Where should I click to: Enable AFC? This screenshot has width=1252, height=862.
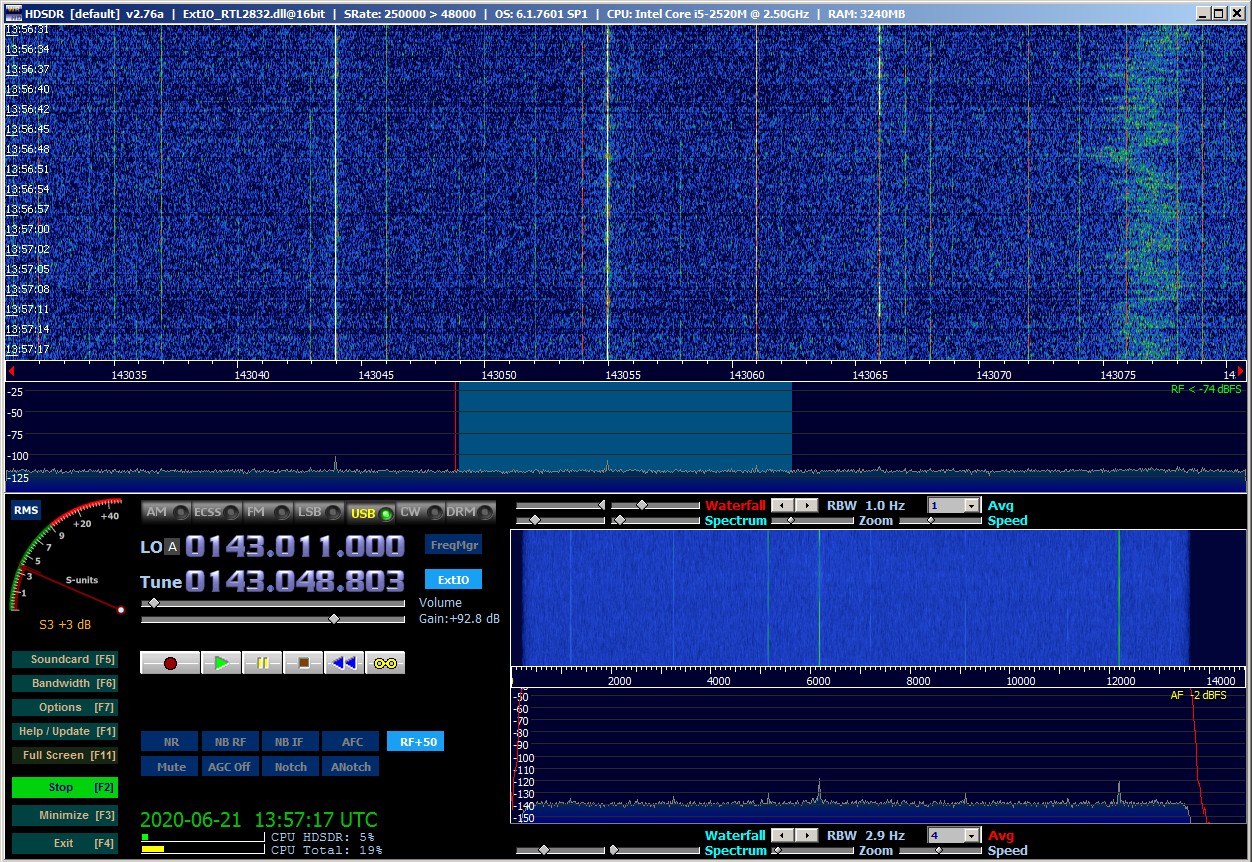click(x=351, y=742)
